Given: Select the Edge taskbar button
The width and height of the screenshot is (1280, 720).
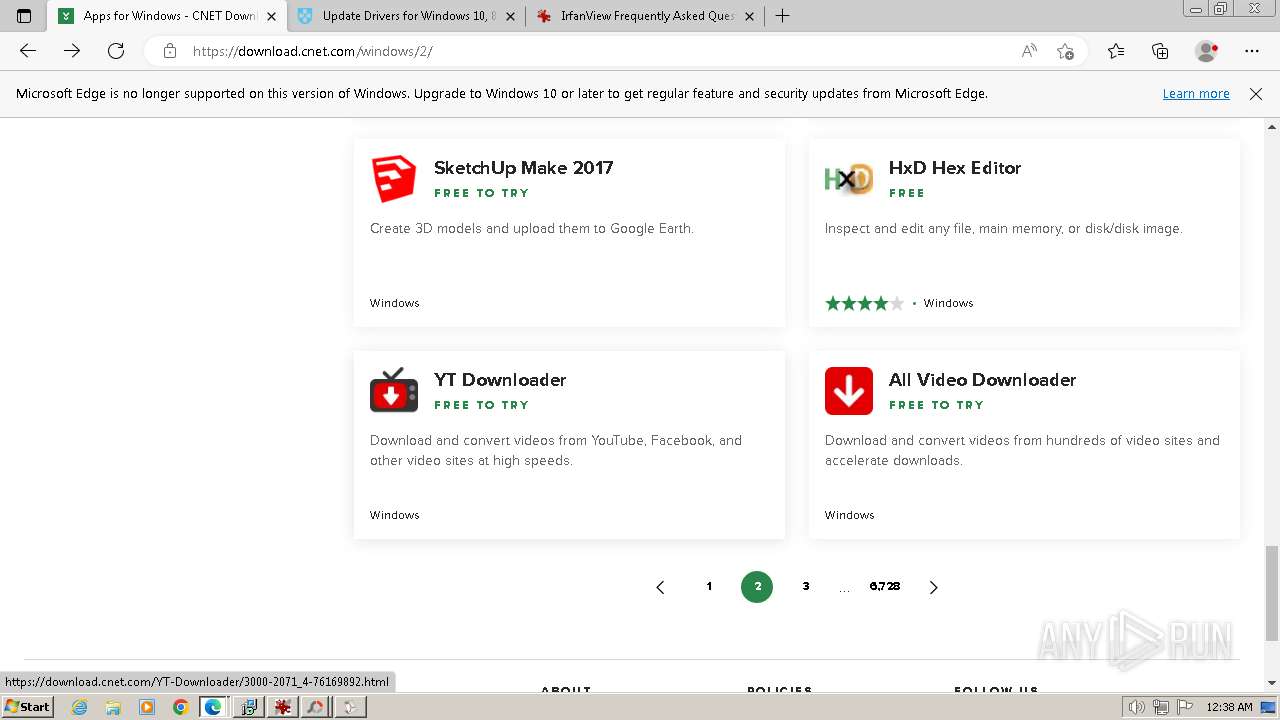Looking at the screenshot, I should tap(214, 707).
